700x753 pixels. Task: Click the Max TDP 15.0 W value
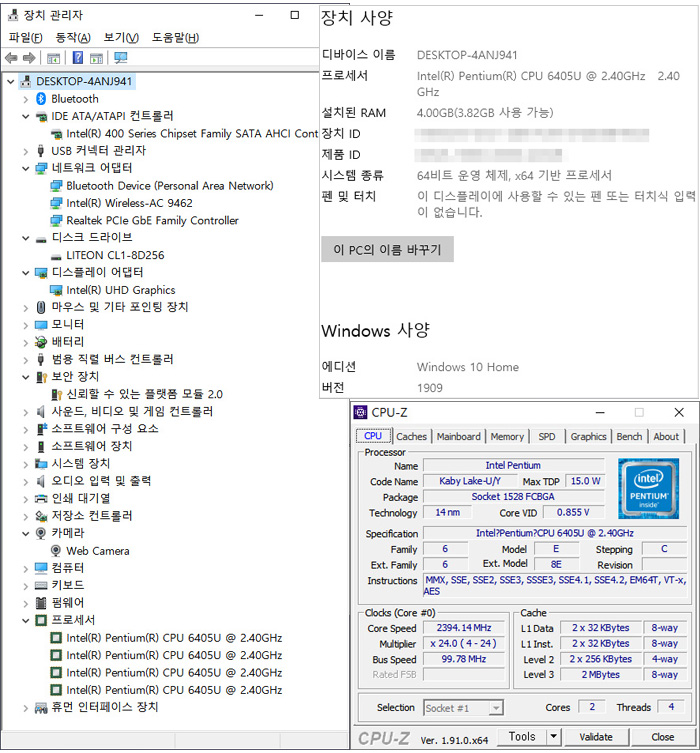click(585, 481)
